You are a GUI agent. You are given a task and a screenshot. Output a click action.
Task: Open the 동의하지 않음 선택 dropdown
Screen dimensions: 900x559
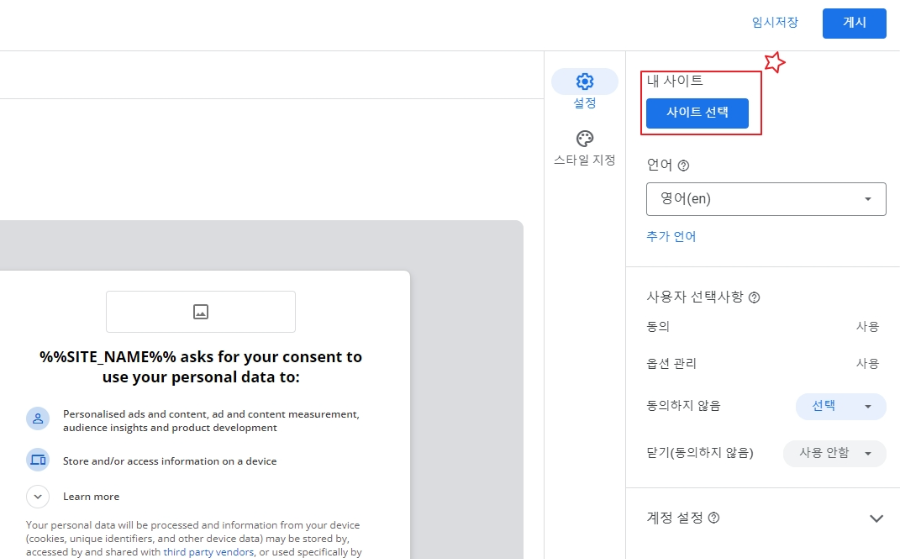[x=841, y=406]
